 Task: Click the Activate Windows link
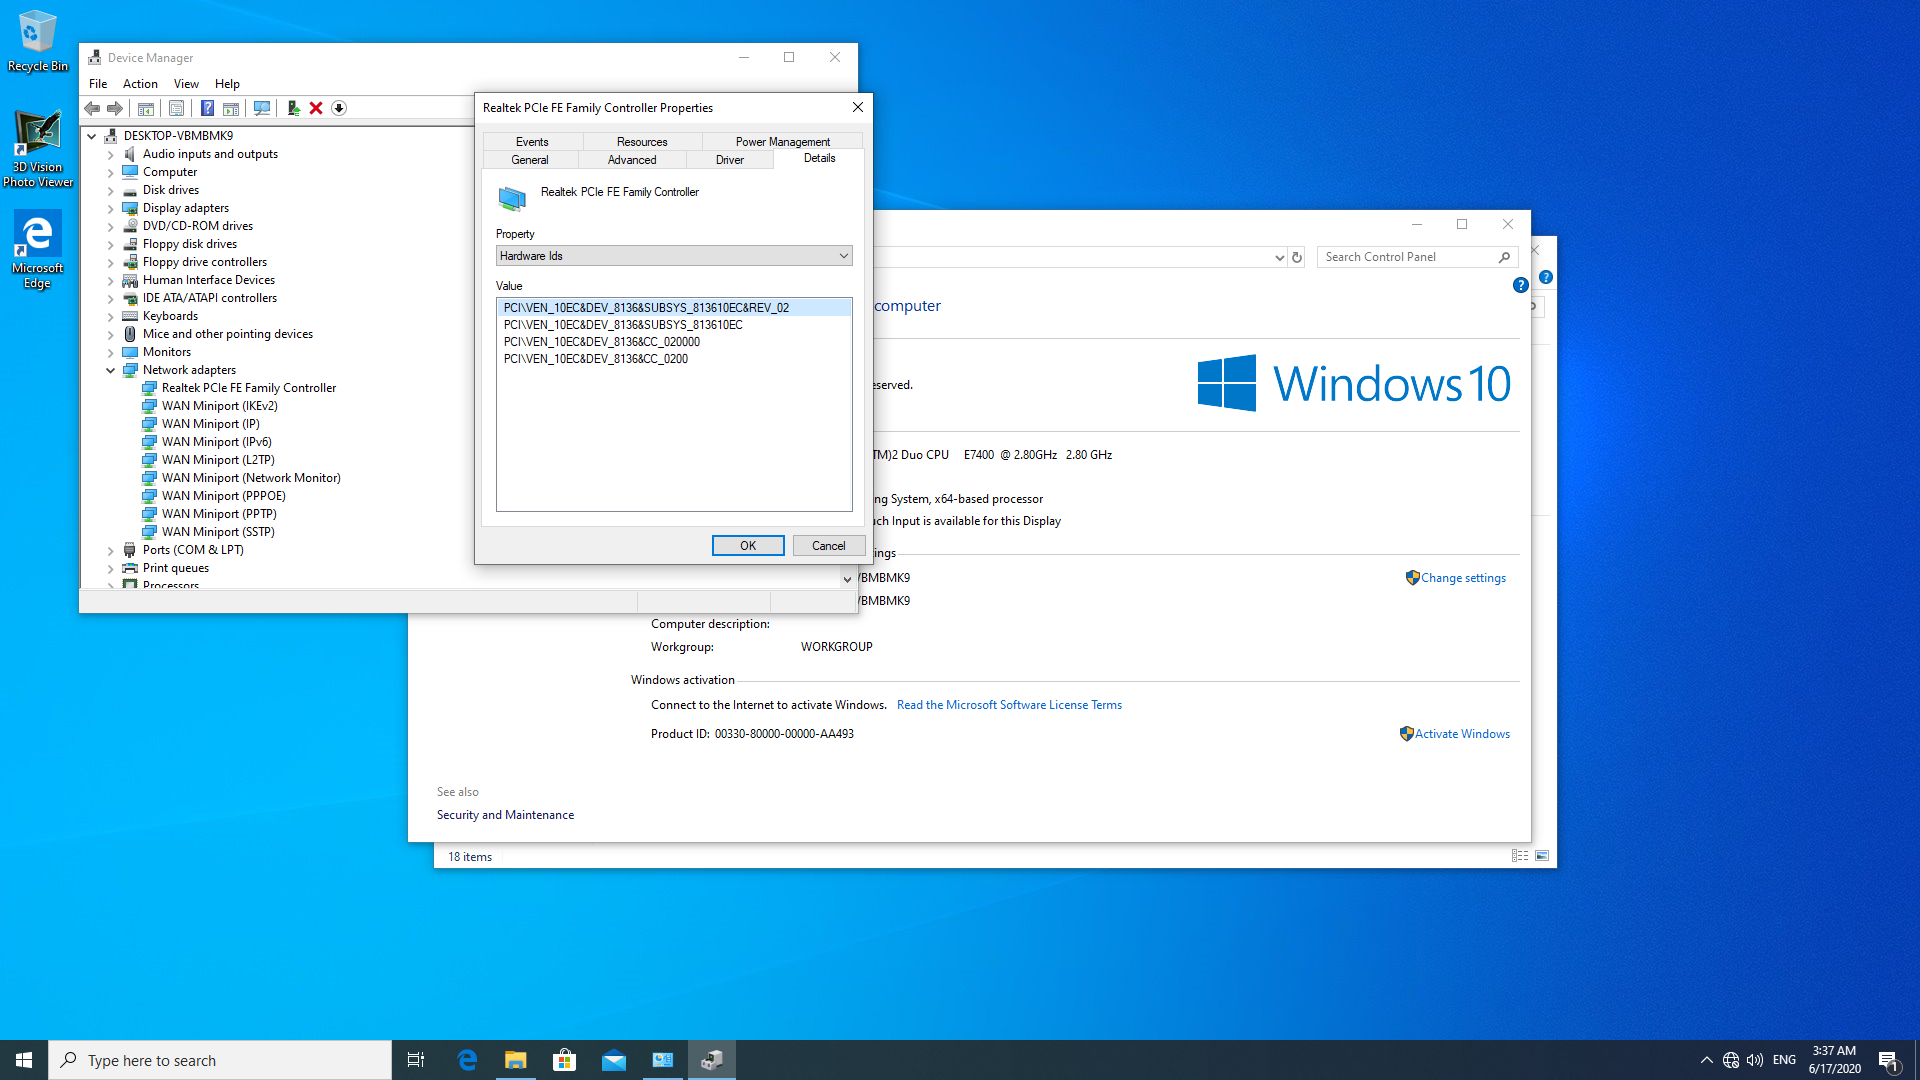(1462, 734)
